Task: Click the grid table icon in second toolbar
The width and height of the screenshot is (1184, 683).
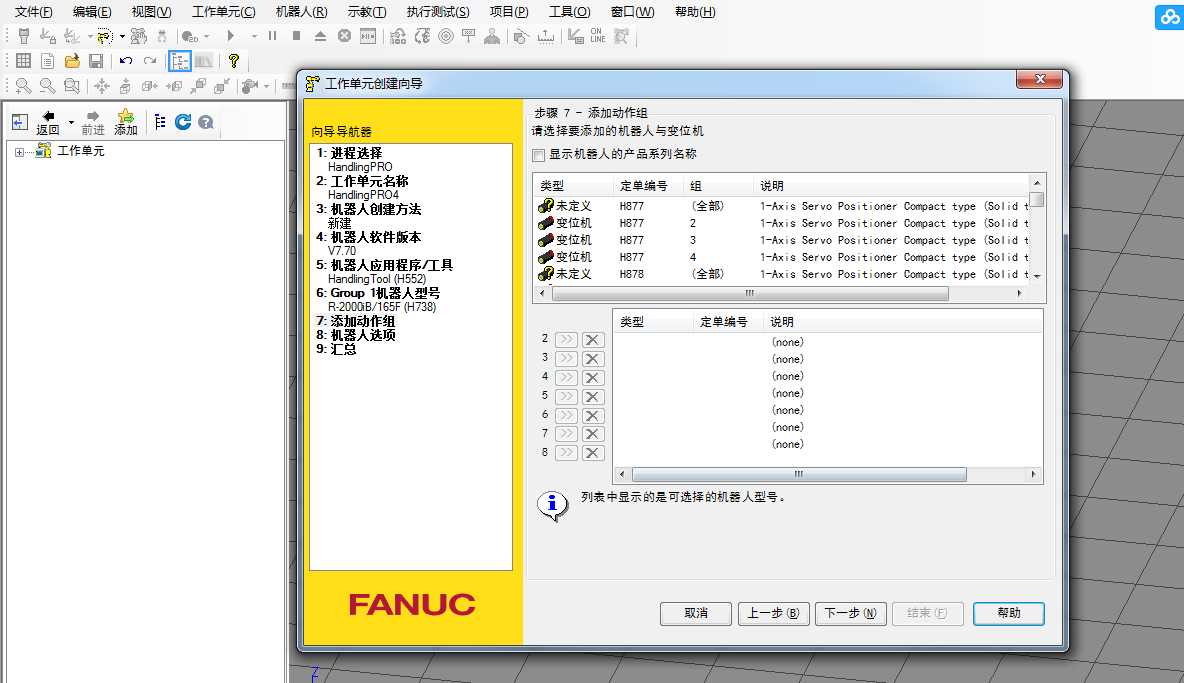Action: click(23, 60)
